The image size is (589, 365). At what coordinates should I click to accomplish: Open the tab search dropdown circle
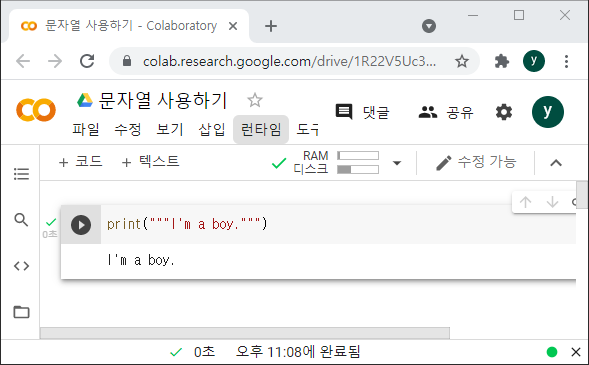[429, 26]
